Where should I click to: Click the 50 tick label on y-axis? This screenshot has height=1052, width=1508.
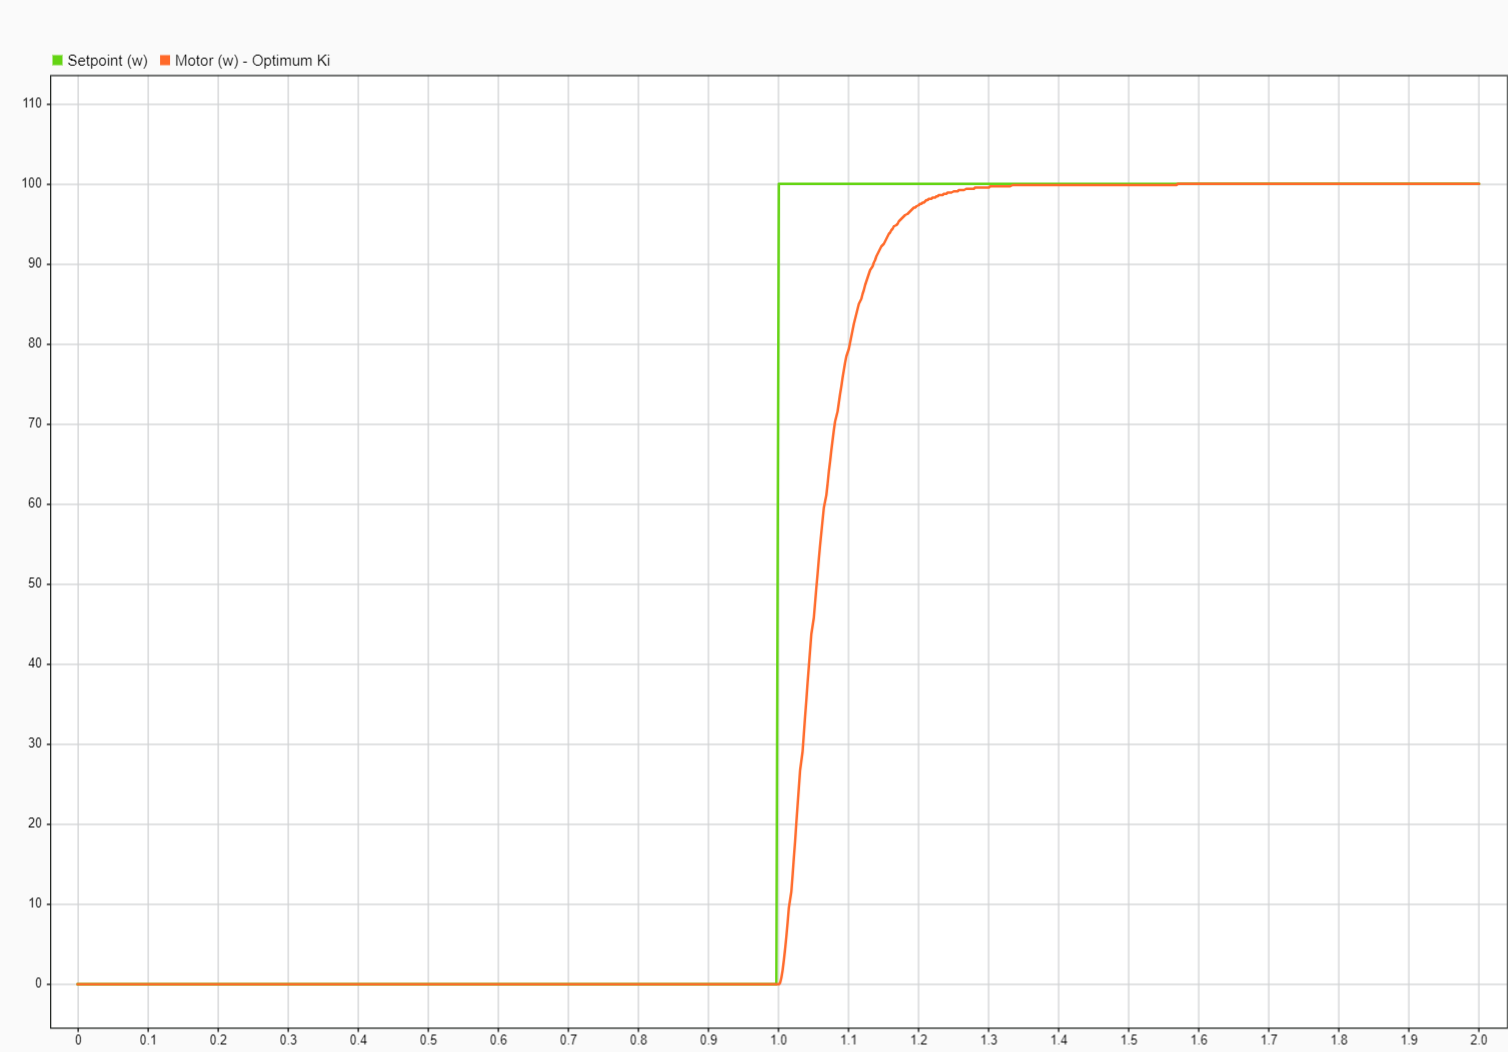pos(35,584)
